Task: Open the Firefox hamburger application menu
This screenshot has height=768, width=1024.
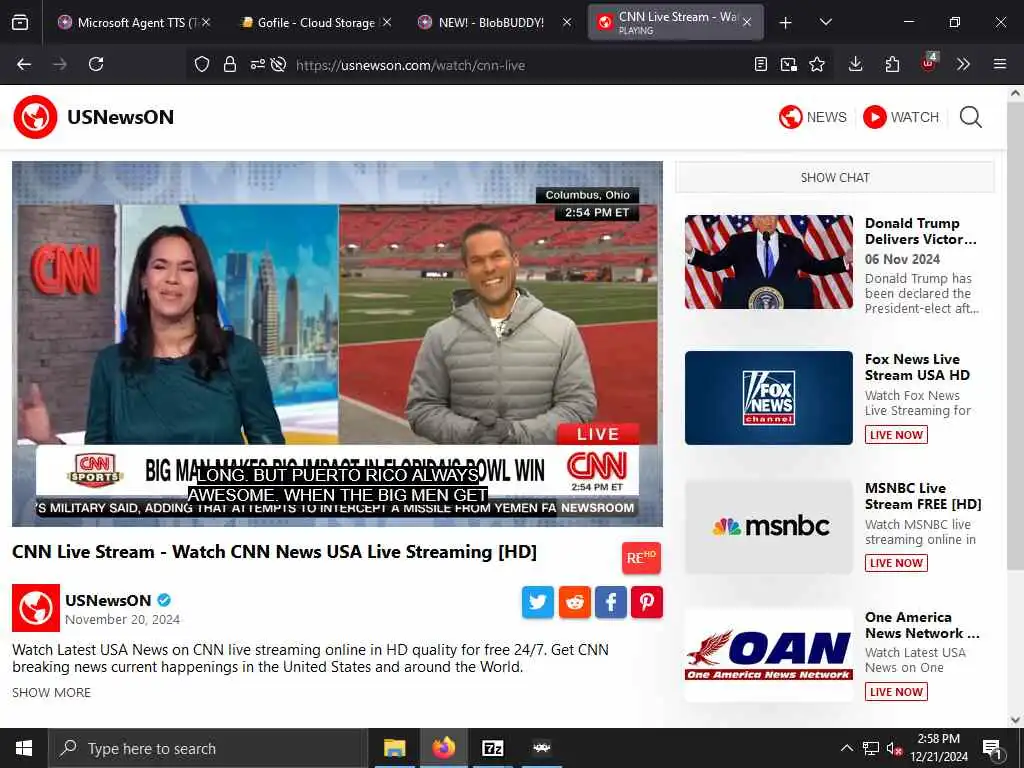Action: [1000, 64]
